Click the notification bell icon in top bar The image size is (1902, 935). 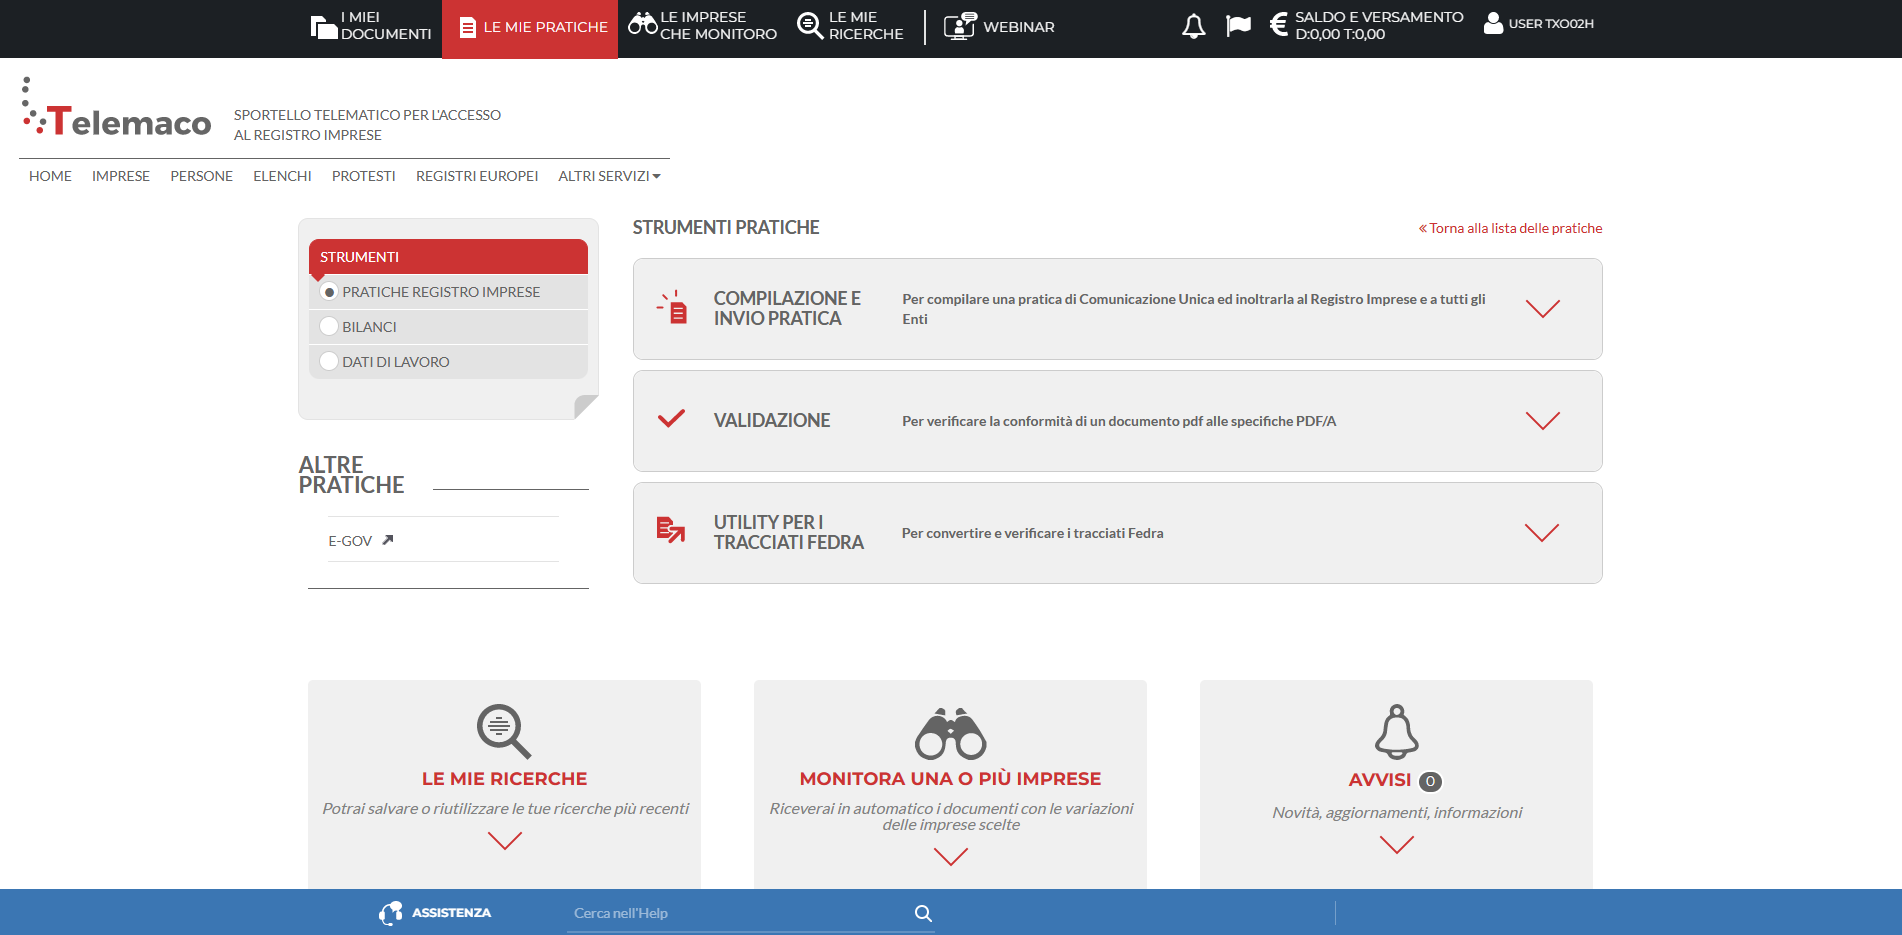pos(1193,26)
